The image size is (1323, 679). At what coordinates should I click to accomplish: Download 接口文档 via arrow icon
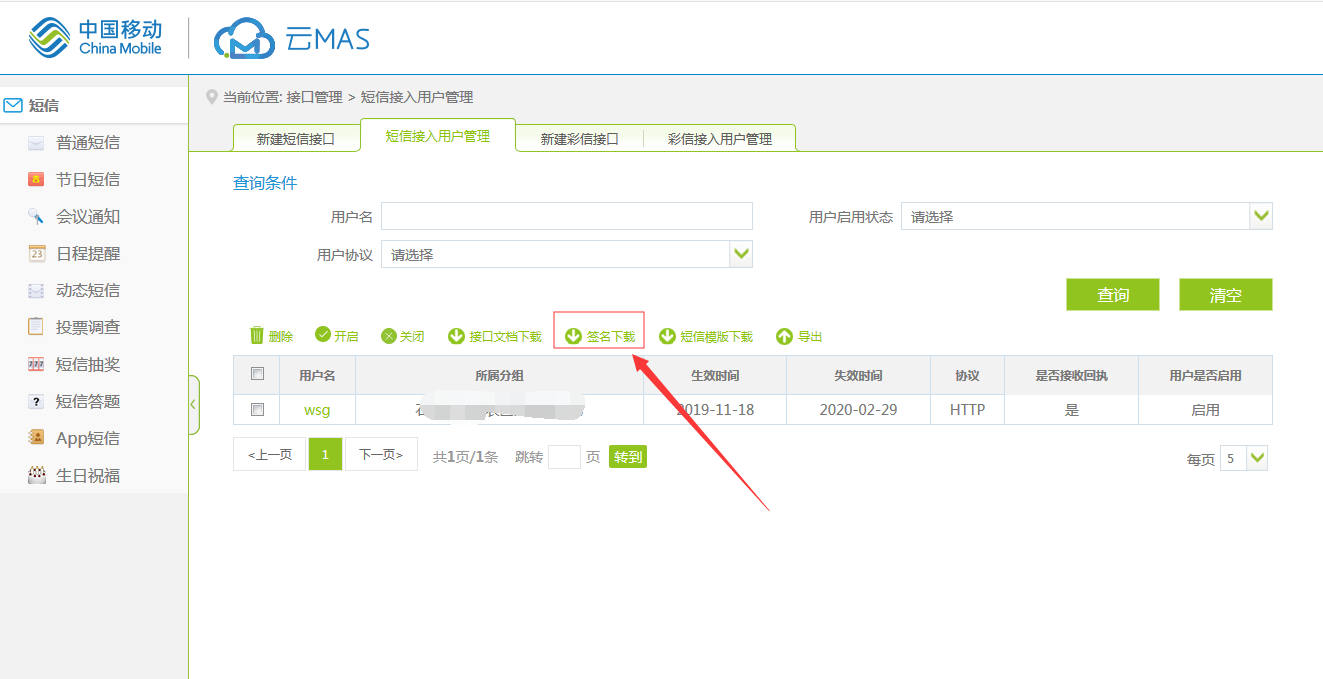click(456, 336)
